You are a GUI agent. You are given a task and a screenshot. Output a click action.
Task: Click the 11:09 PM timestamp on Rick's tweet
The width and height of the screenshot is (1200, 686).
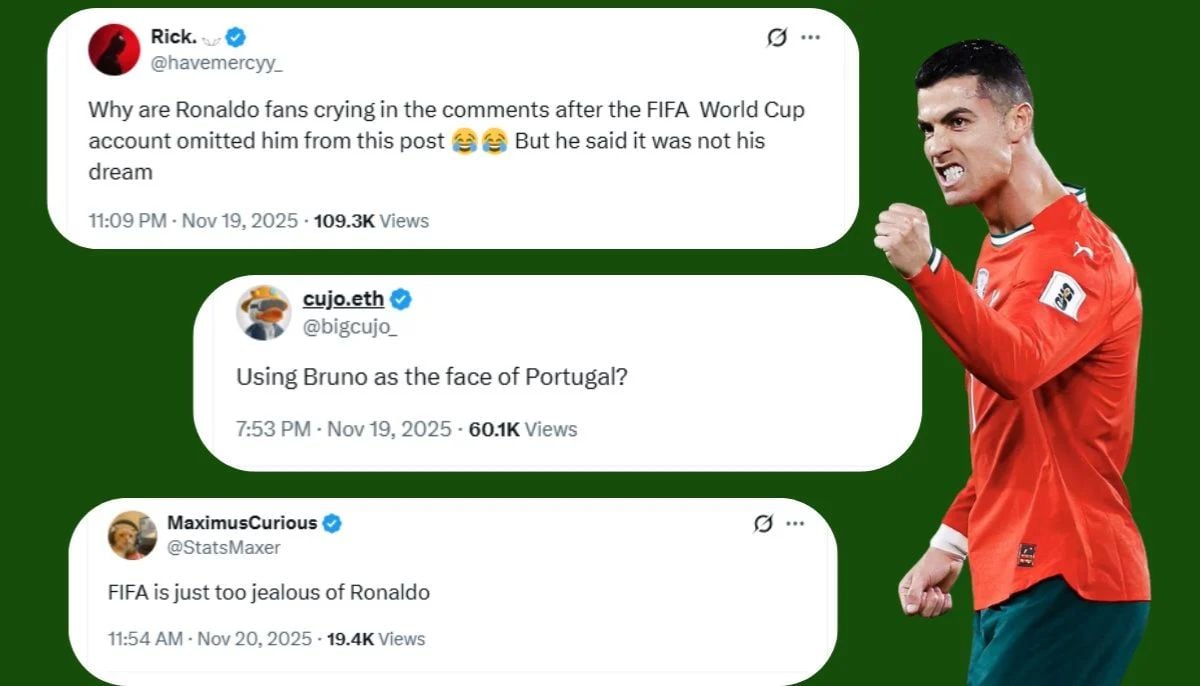tap(127, 221)
